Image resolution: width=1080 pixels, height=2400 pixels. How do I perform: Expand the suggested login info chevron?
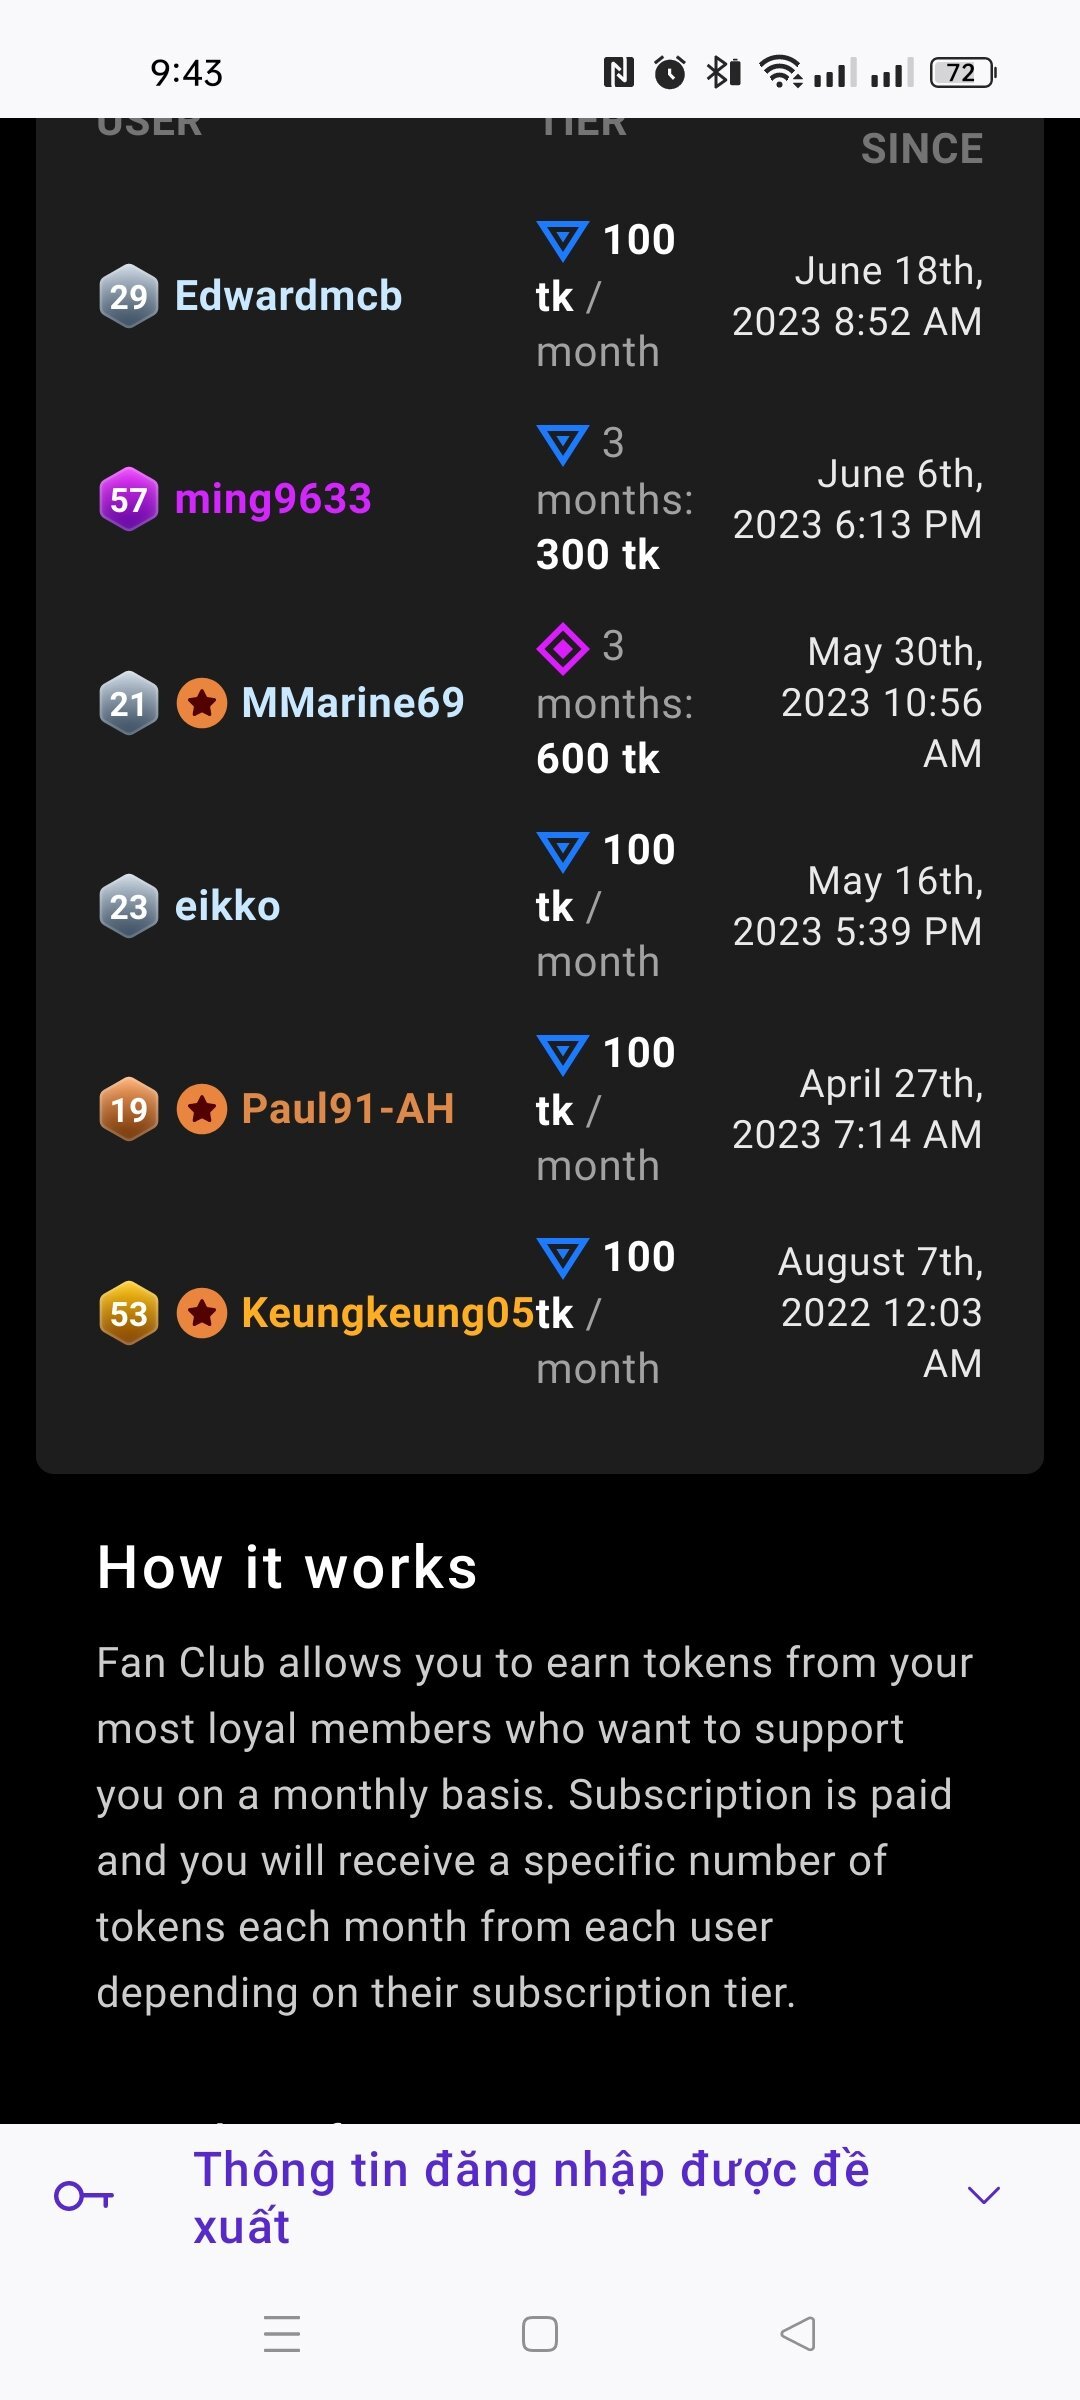point(984,2195)
